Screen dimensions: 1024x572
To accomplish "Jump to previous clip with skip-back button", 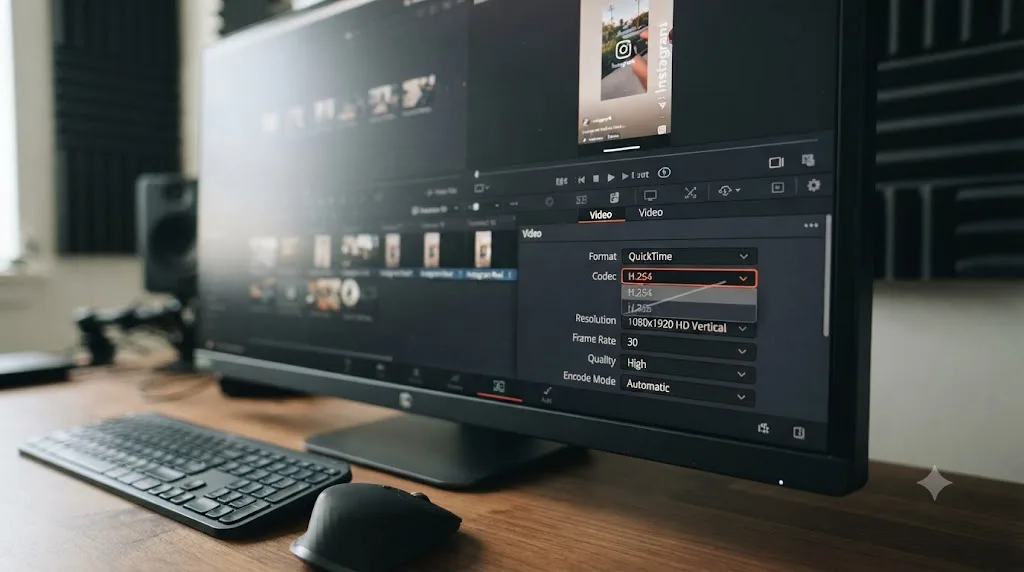I will 581,180.
